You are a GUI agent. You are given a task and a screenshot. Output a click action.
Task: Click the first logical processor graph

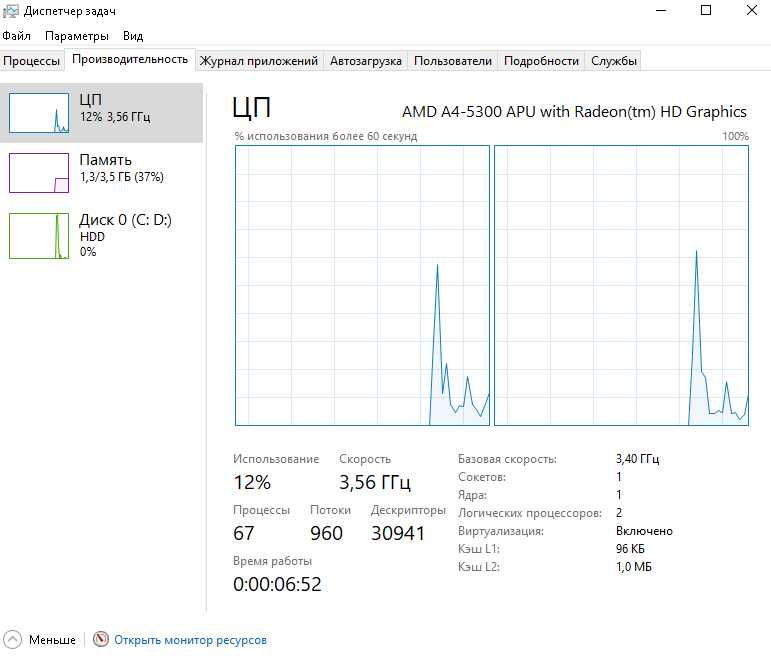click(x=362, y=285)
